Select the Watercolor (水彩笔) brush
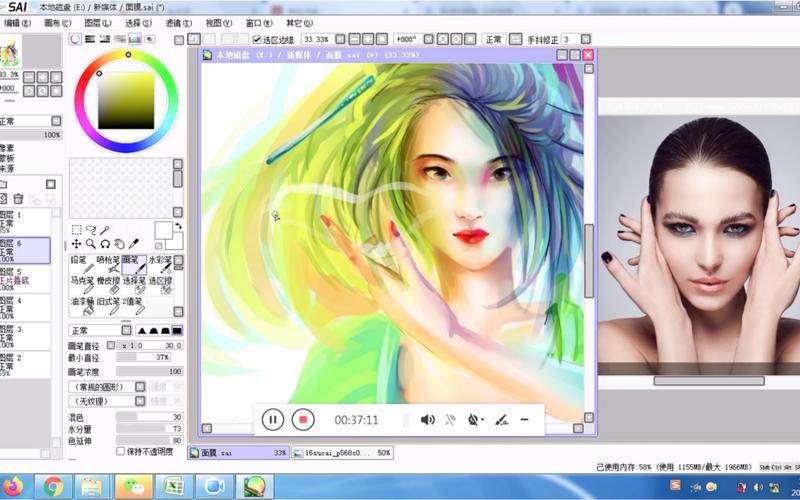Image resolution: width=800 pixels, height=500 pixels. [x=160, y=264]
